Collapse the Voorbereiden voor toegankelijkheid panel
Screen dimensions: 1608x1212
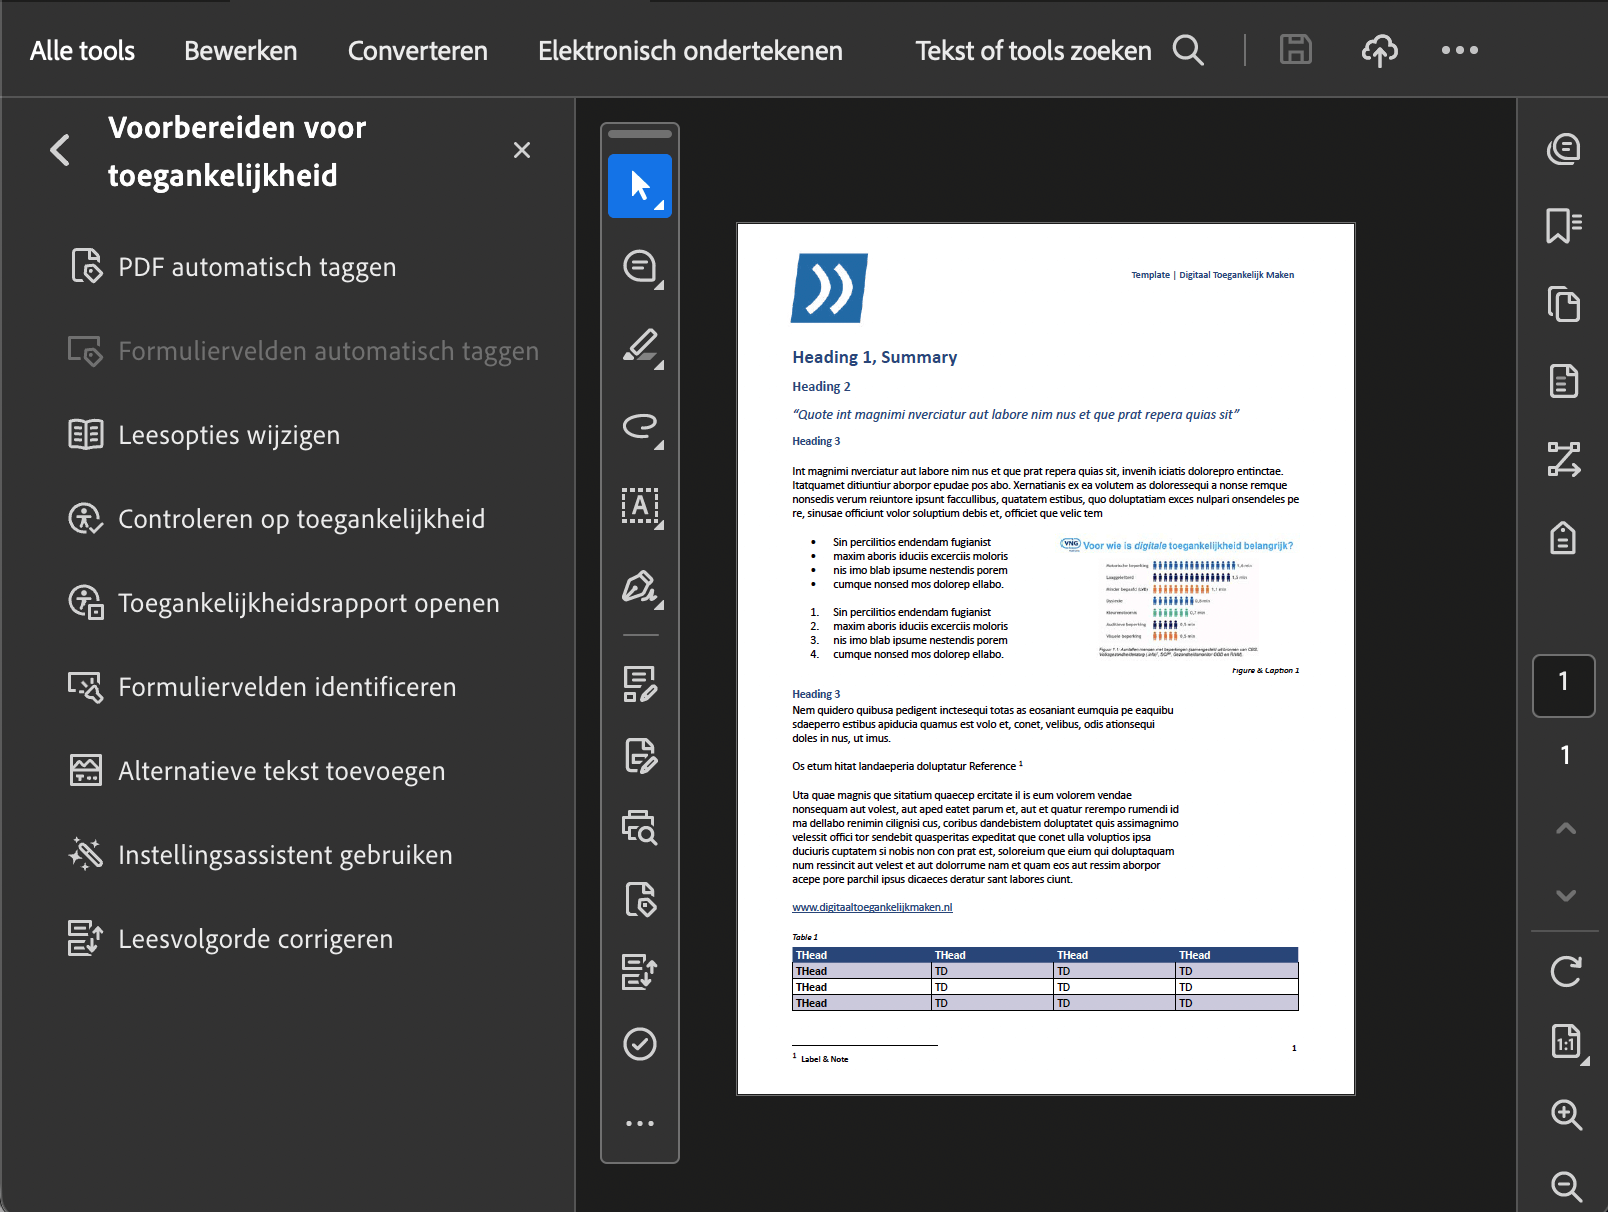pos(60,150)
